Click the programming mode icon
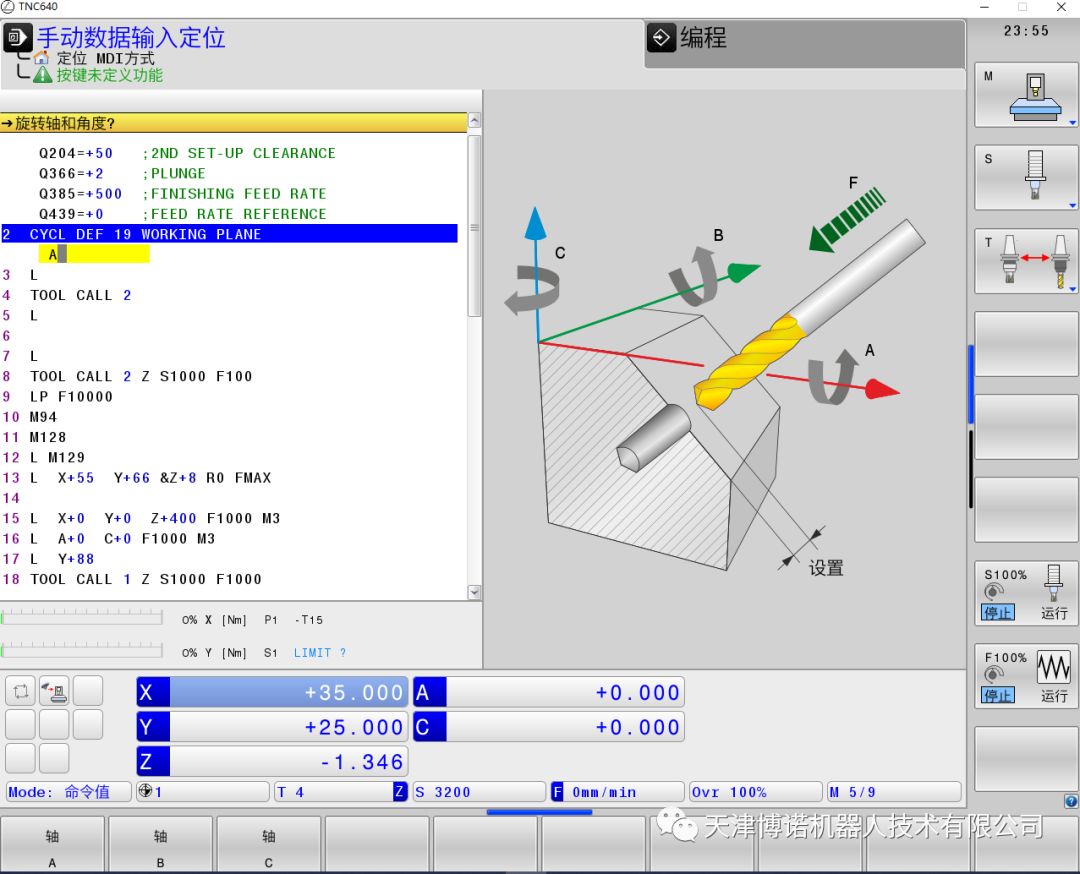Viewport: 1080px width, 874px height. (x=662, y=39)
